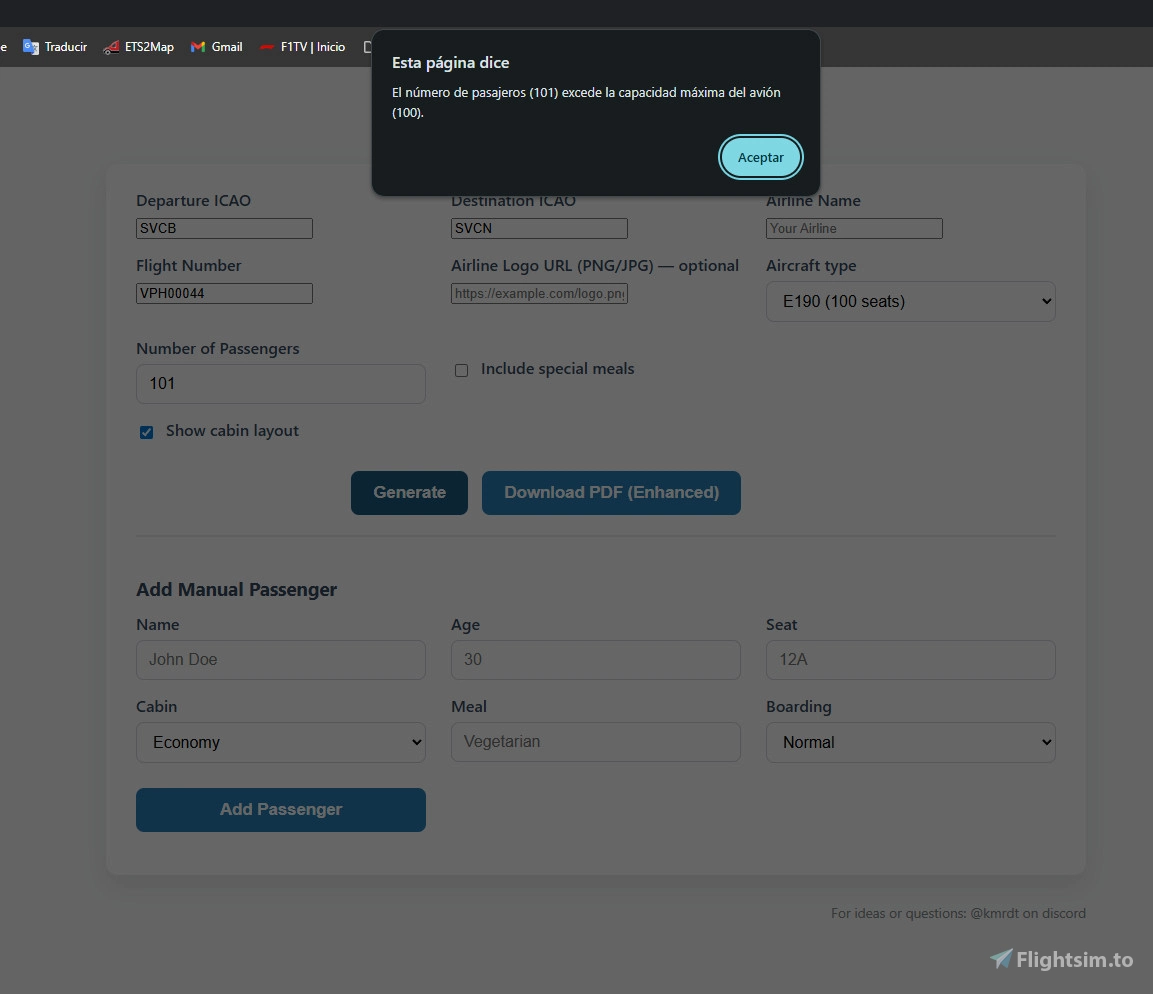Select the Departure ICAO field showing SVCB

coord(224,228)
